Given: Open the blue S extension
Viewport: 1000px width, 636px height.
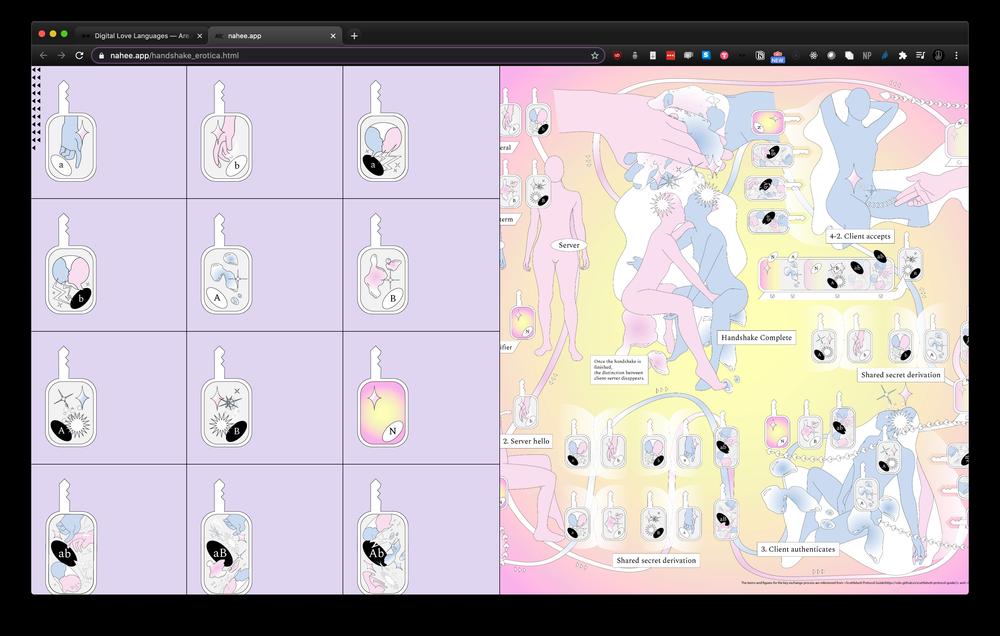Looking at the screenshot, I should [x=706, y=55].
